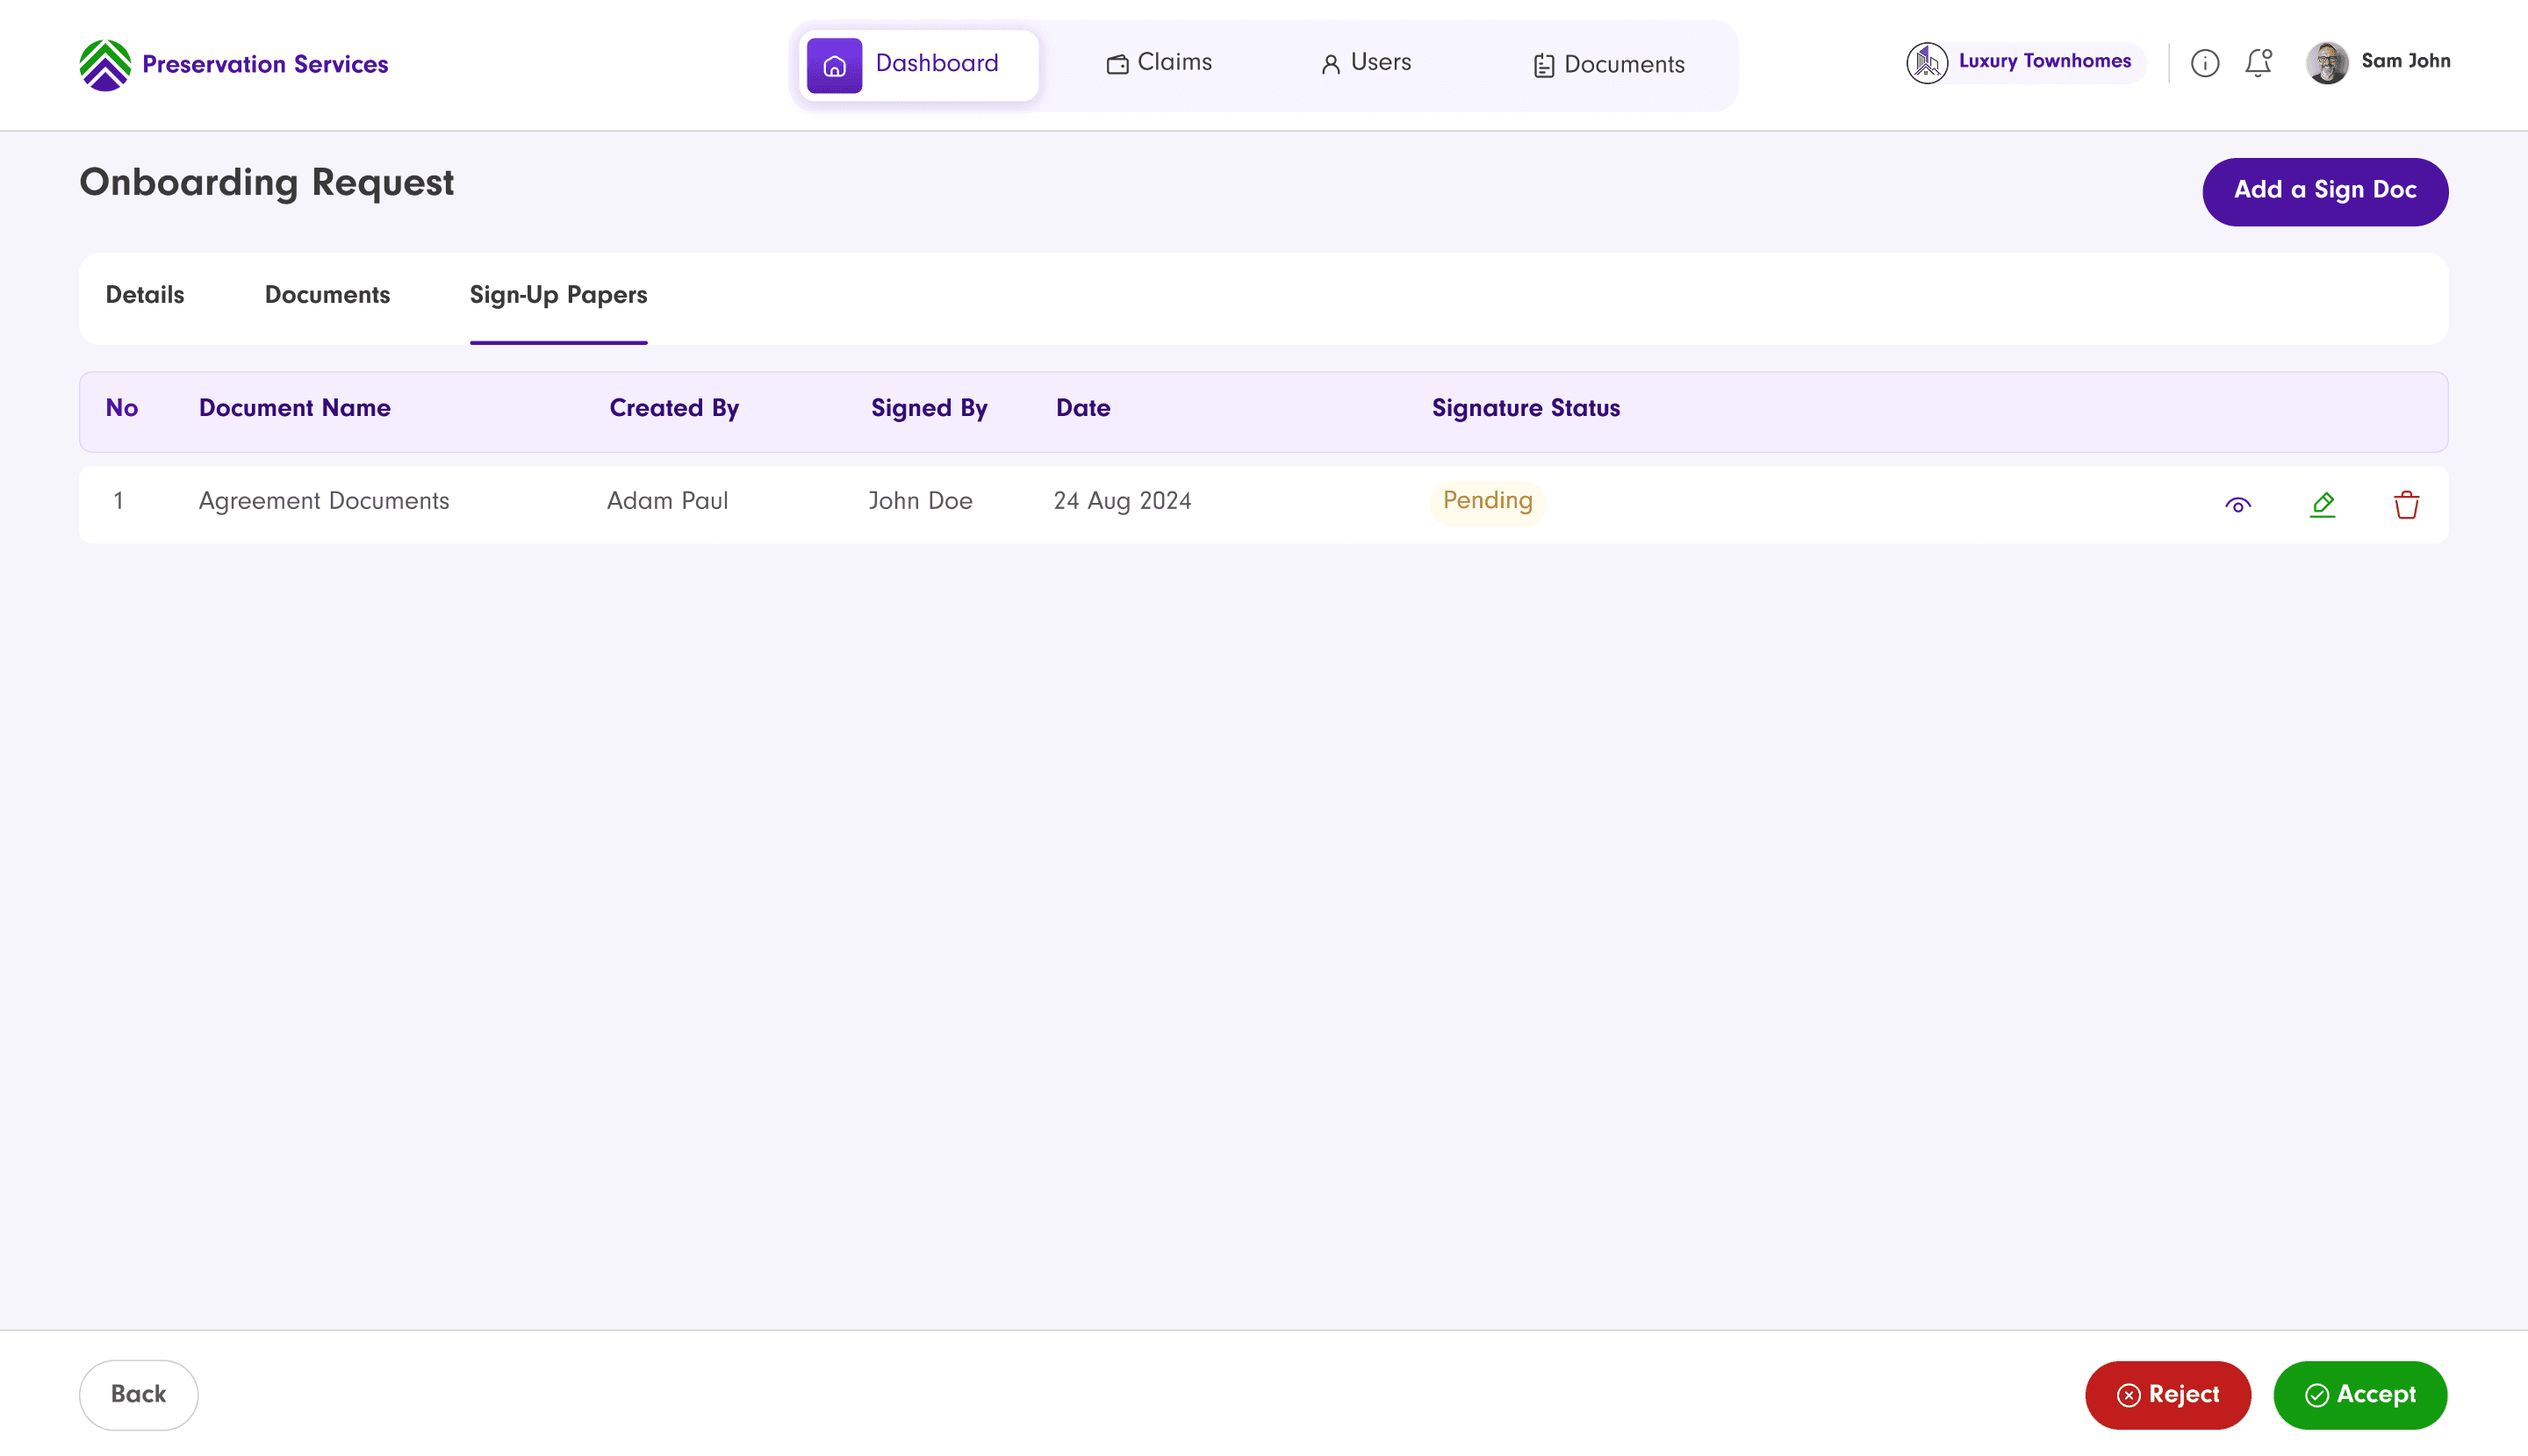
Task: Open the Sam John user name
Action: tap(2405, 61)
